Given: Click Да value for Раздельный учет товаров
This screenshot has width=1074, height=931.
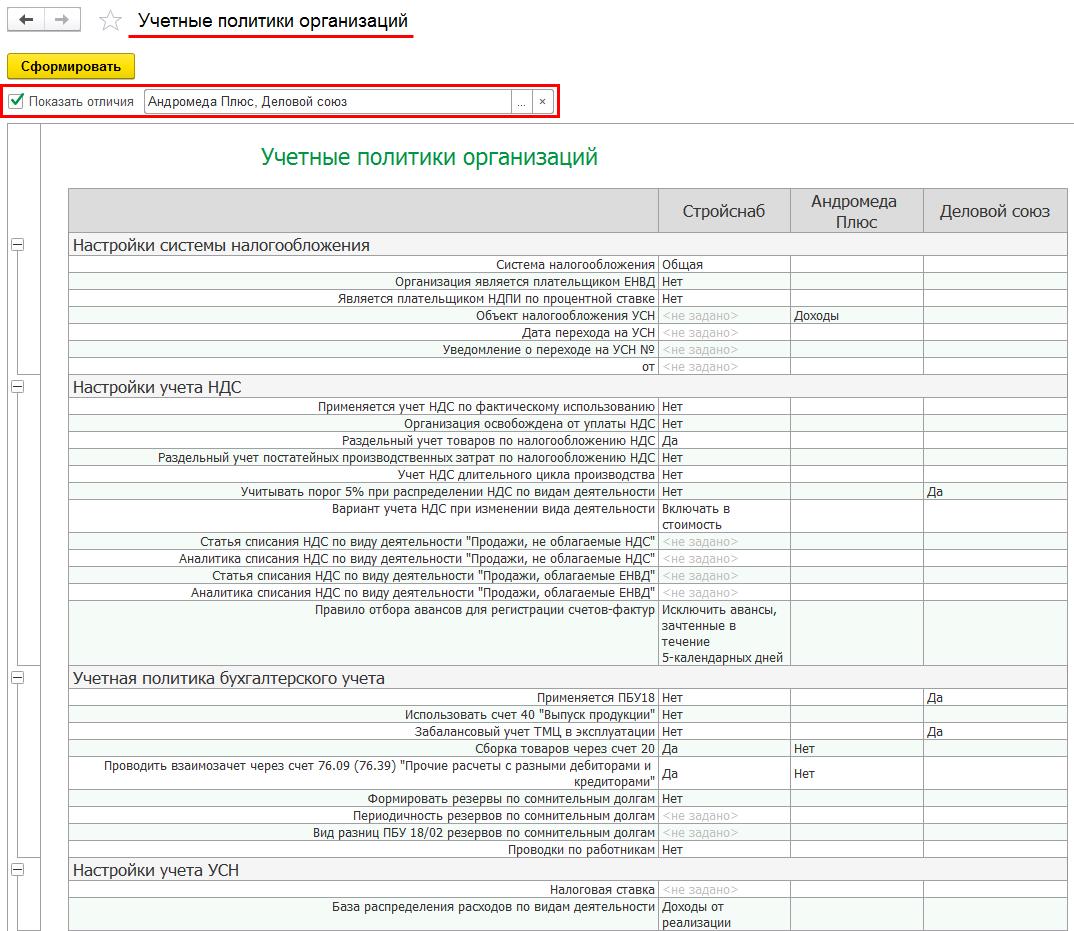Looking at the screenshot, I should (724, 441).
